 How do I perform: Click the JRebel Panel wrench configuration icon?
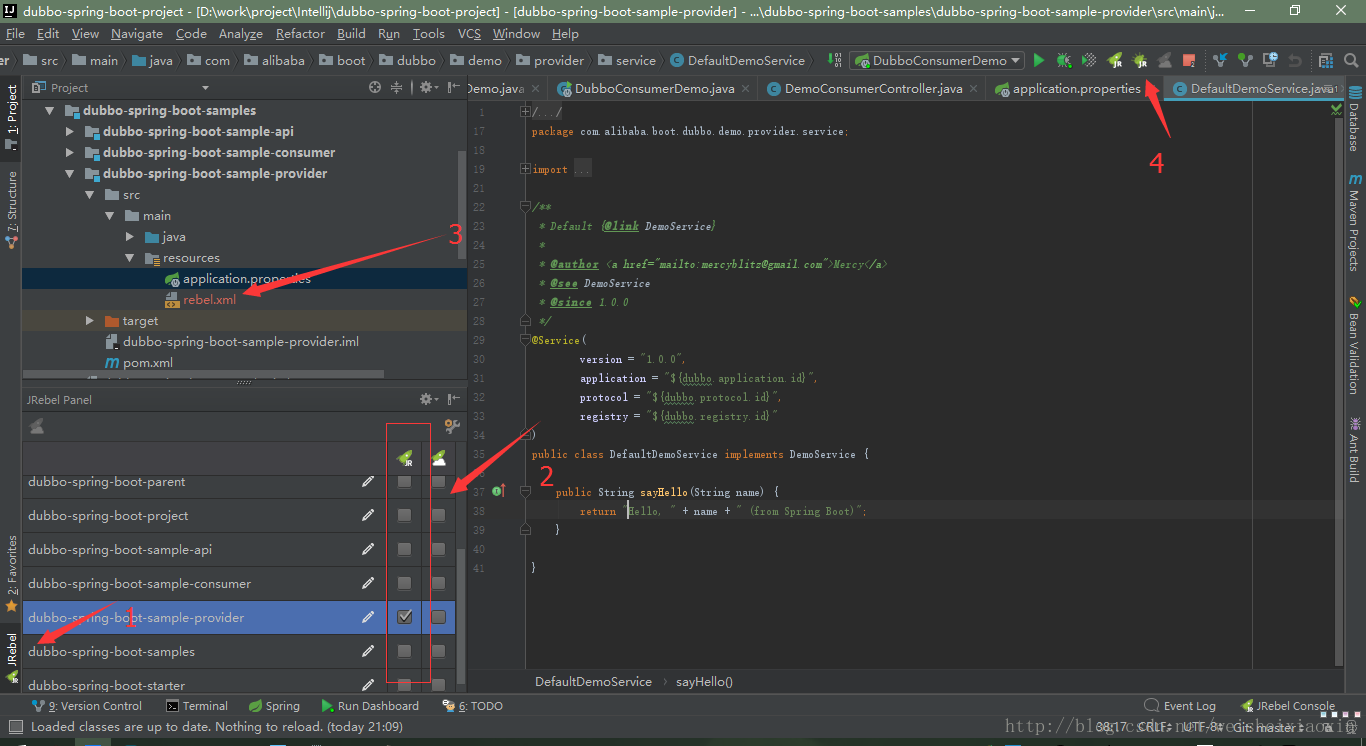tap(452, 426)
